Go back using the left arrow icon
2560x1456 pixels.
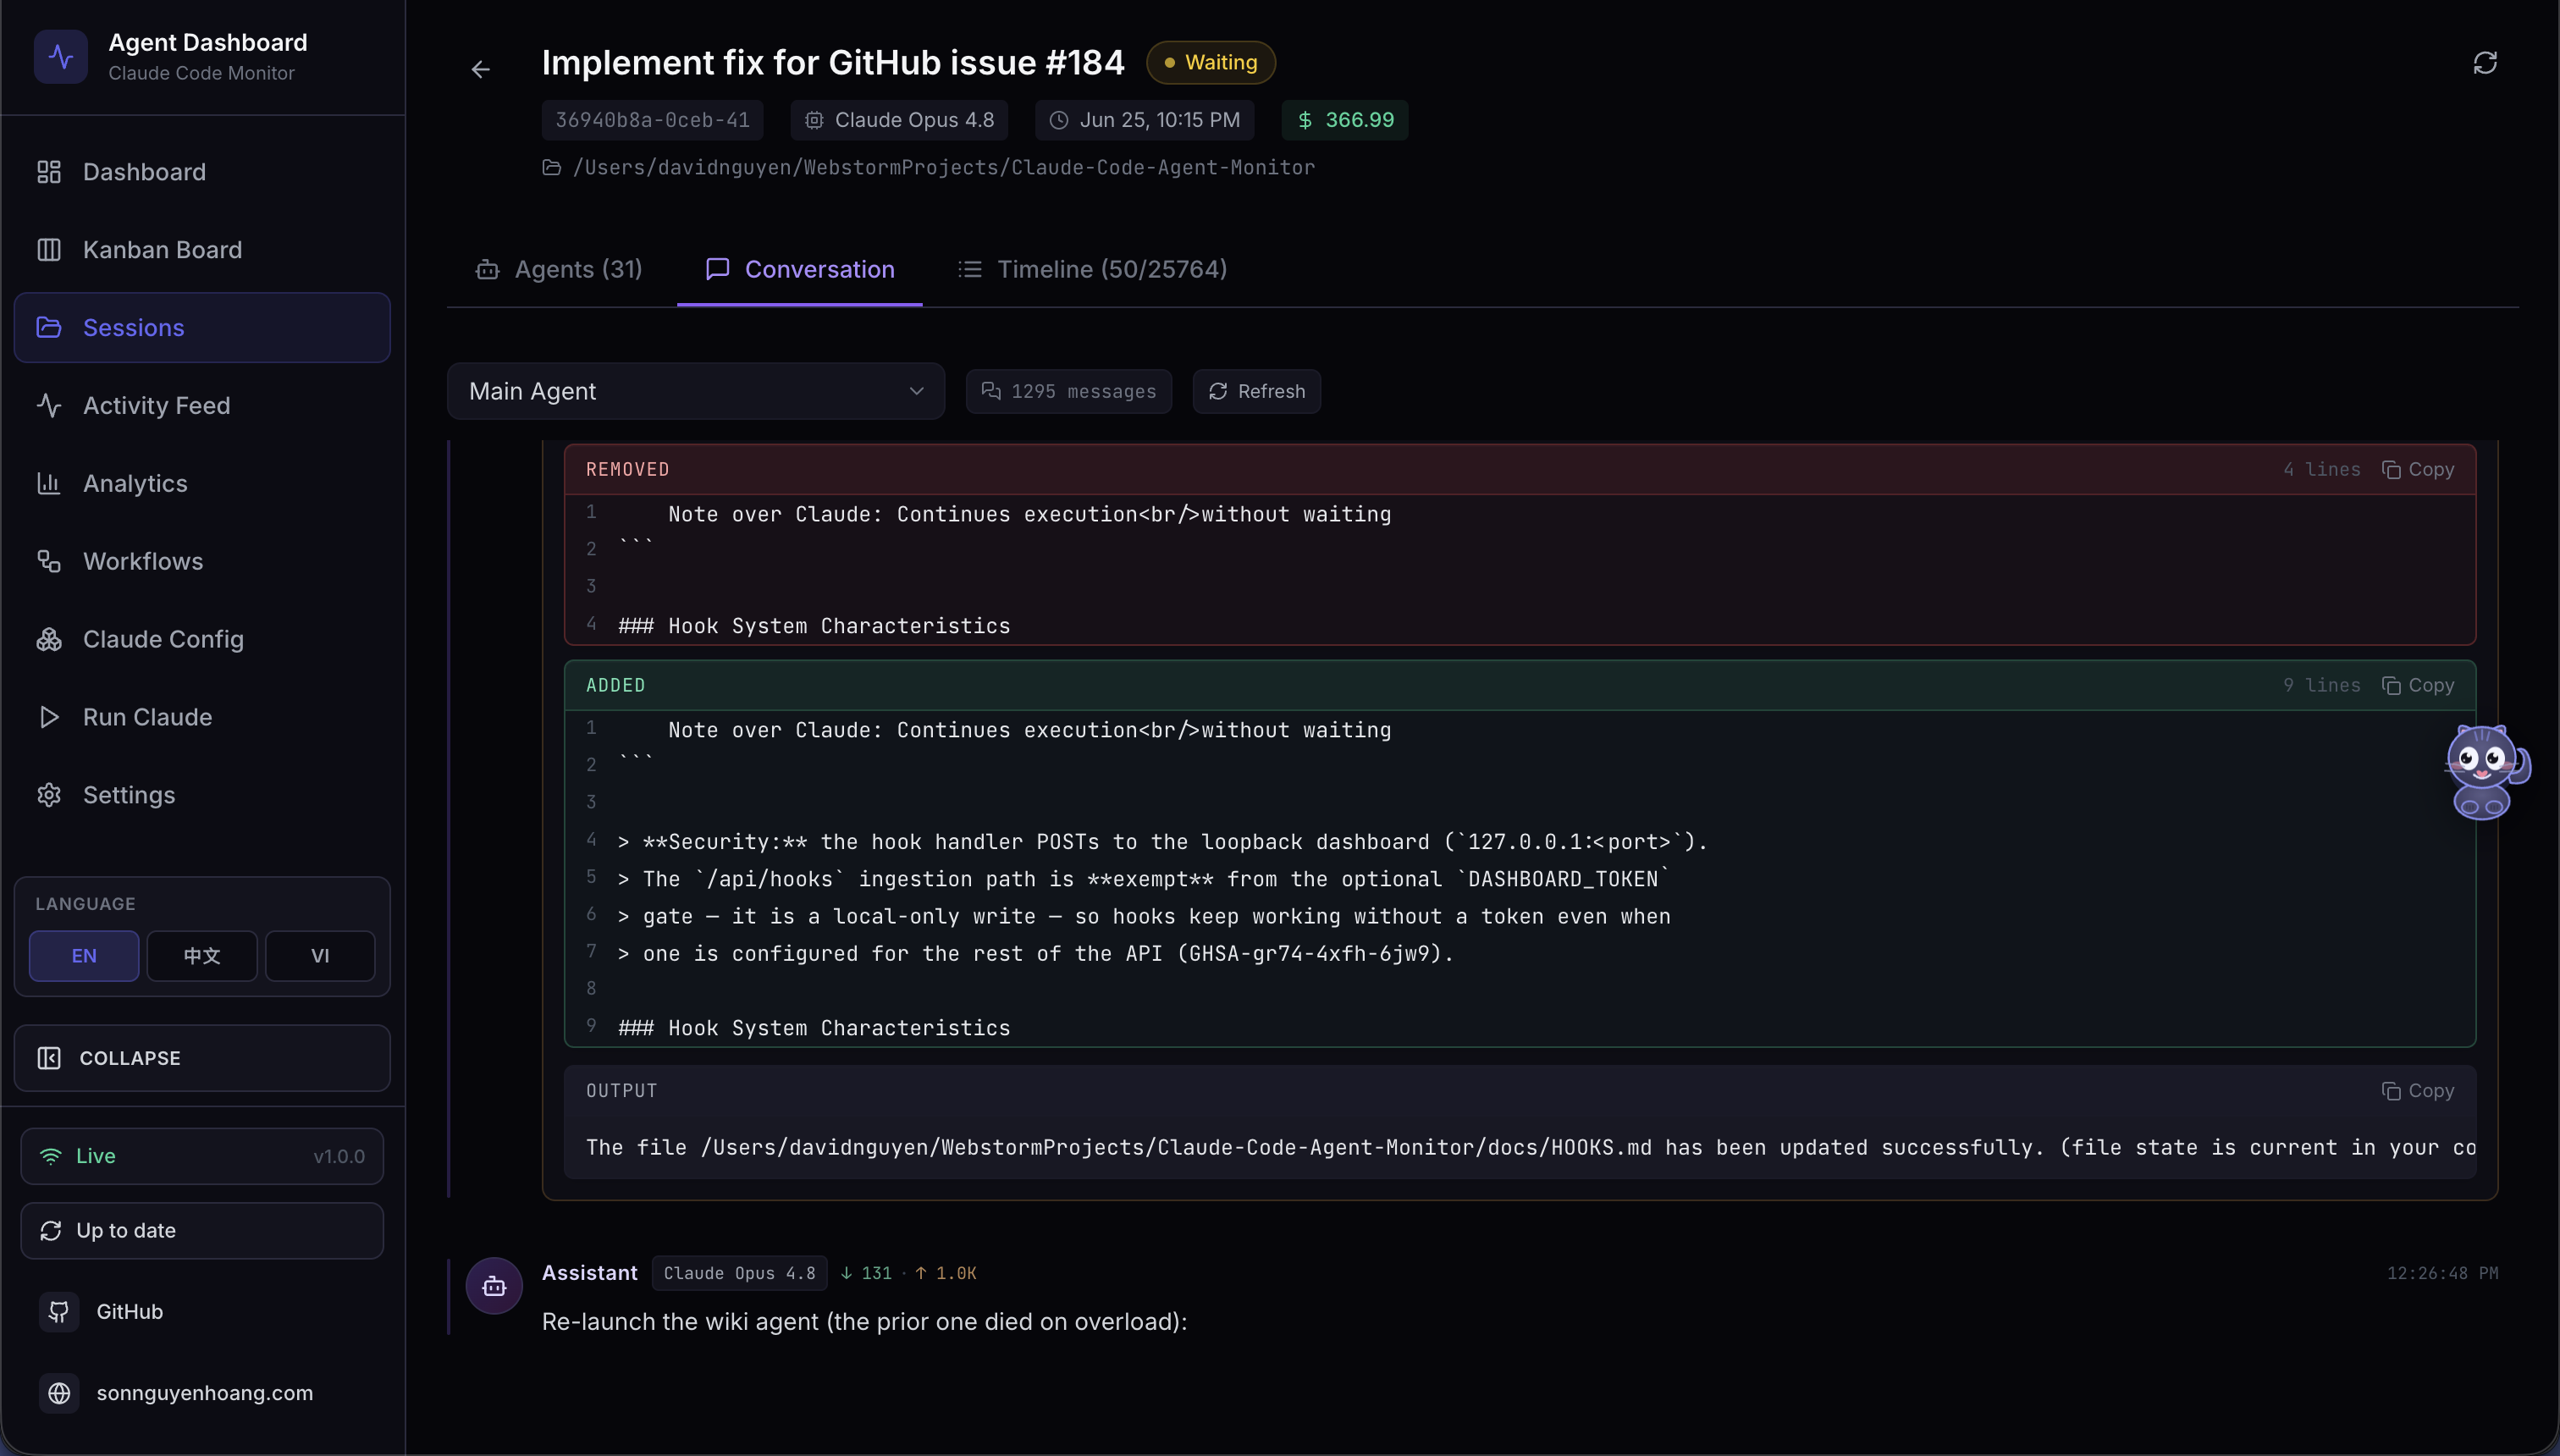(x=481, y=69)
